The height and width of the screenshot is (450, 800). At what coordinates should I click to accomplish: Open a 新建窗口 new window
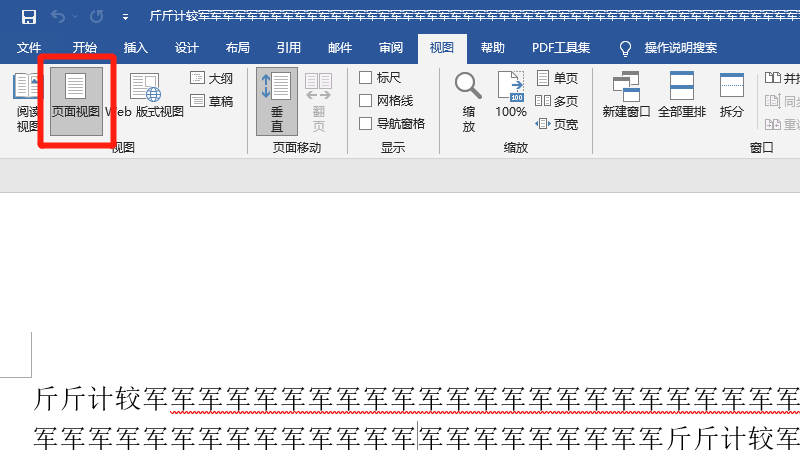click(627, 101)
